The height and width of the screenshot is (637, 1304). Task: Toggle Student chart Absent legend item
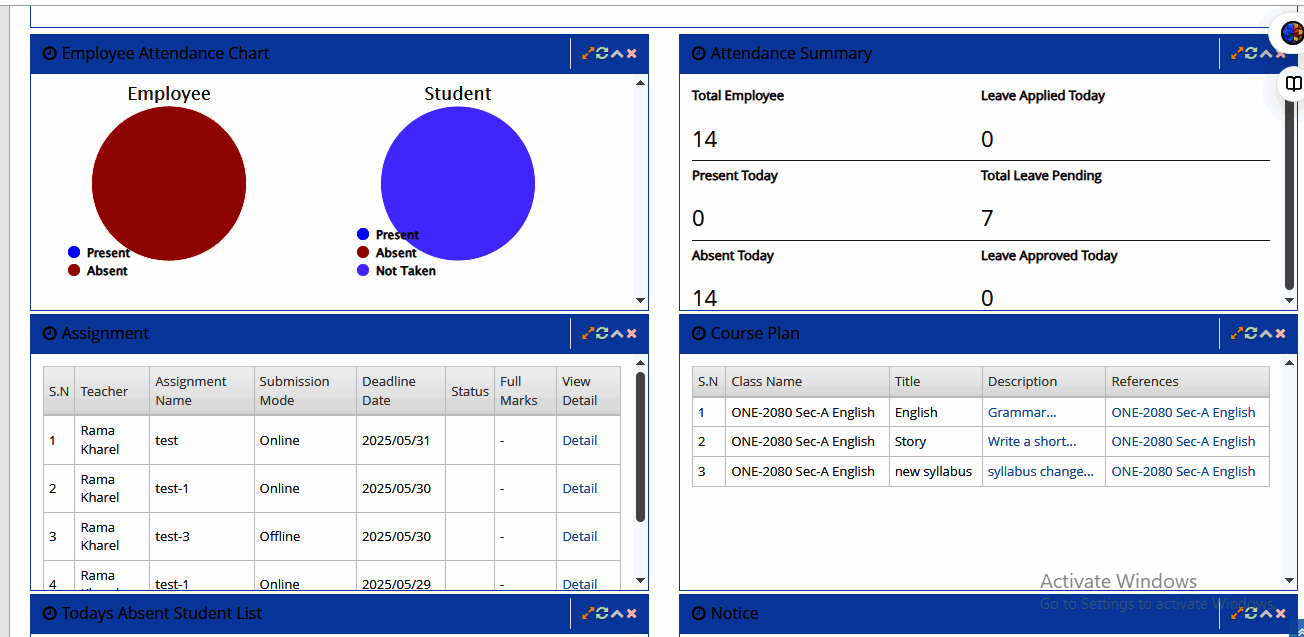[x=387, y=253]
